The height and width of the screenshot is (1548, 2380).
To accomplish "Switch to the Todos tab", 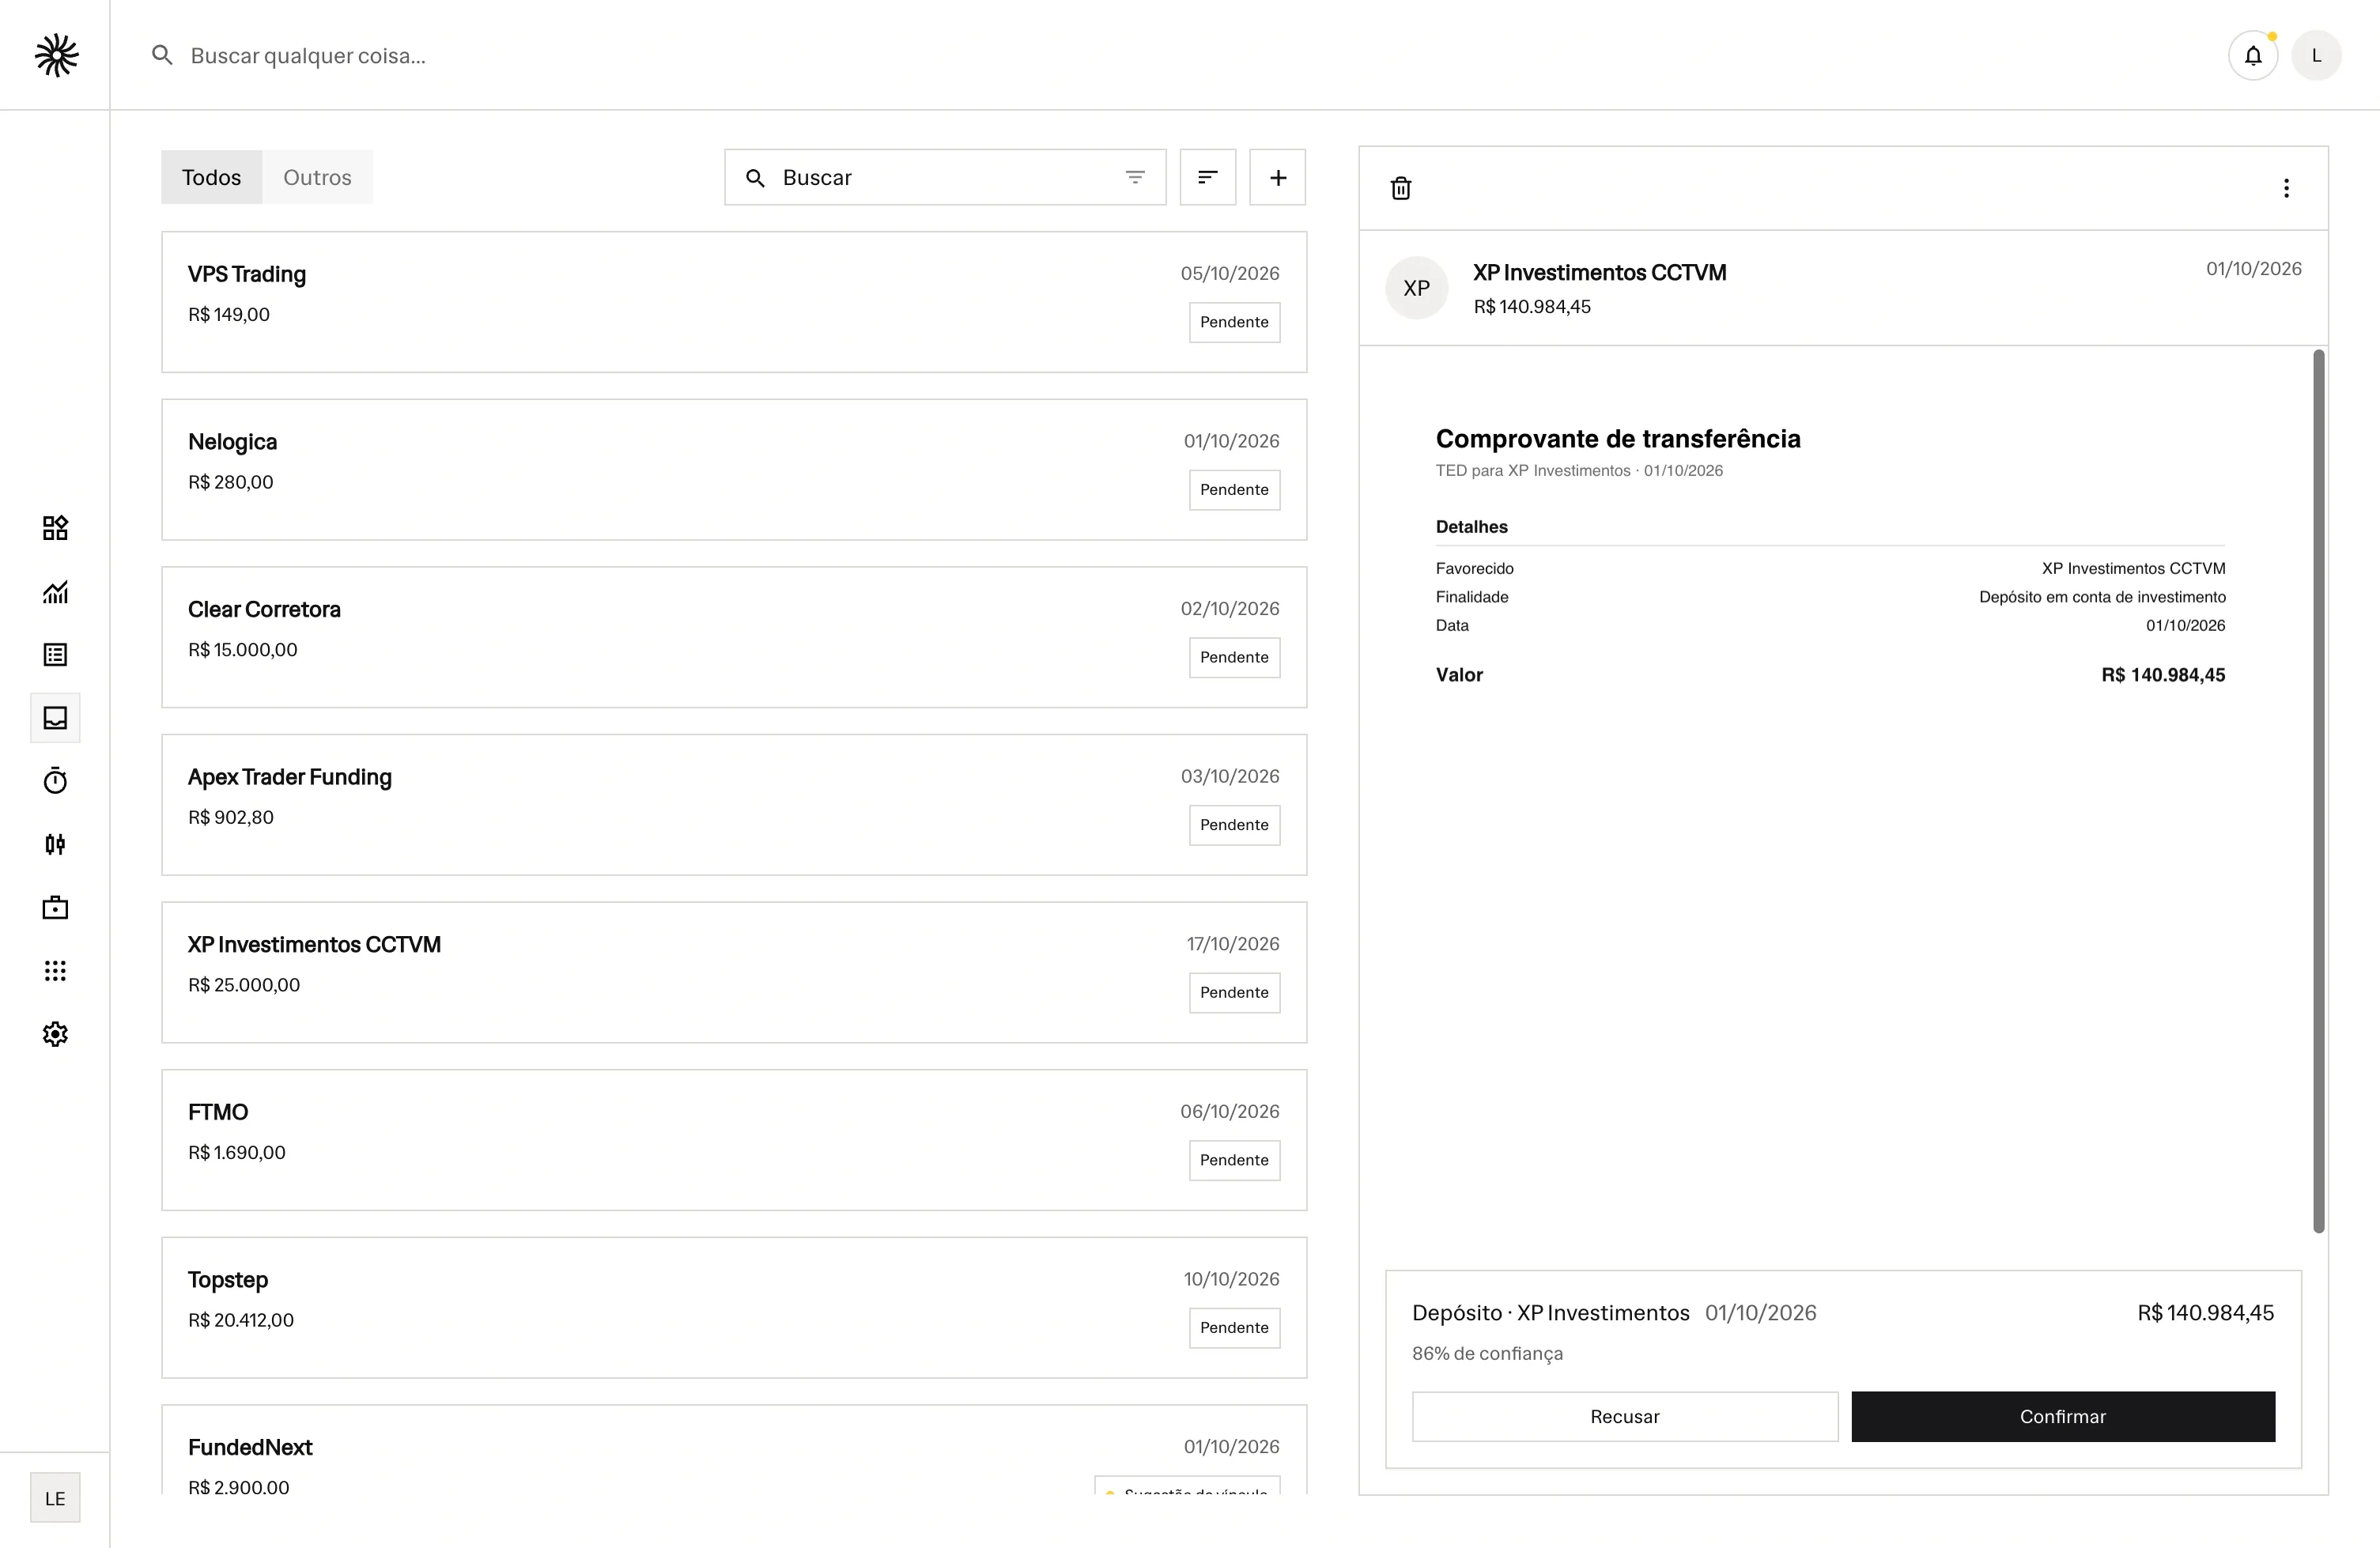I will [x=211, y=177].
